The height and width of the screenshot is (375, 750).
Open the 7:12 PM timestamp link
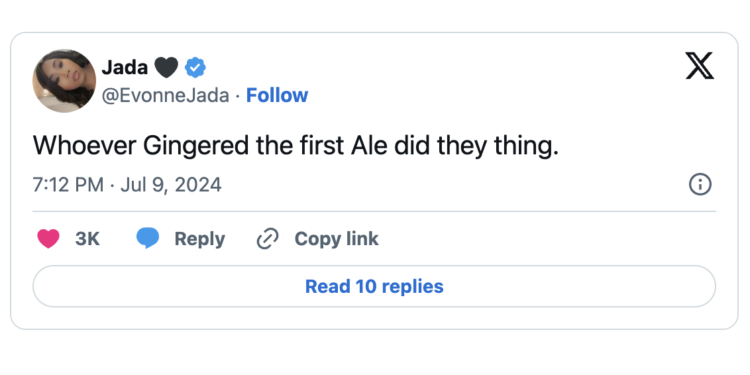[x=68, y=185]
